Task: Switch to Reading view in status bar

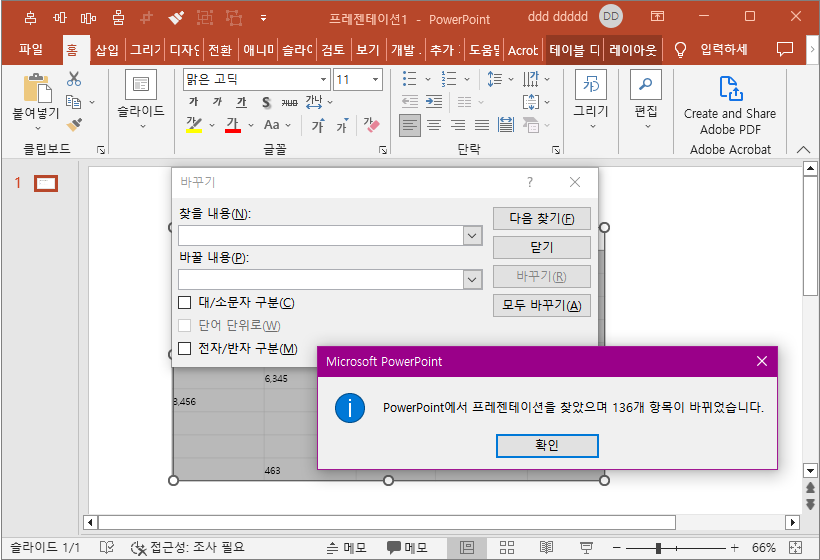Action: coord(546,547)
